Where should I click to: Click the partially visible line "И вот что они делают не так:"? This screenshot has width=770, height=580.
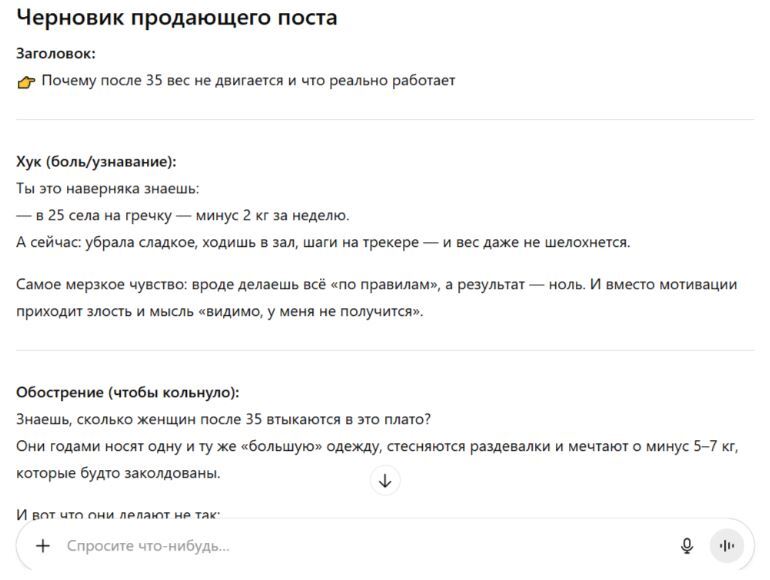tap(118, 515)
